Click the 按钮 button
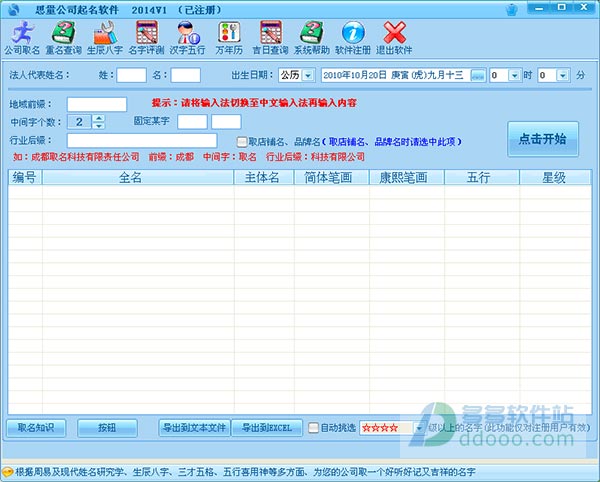 pos(107,428)
